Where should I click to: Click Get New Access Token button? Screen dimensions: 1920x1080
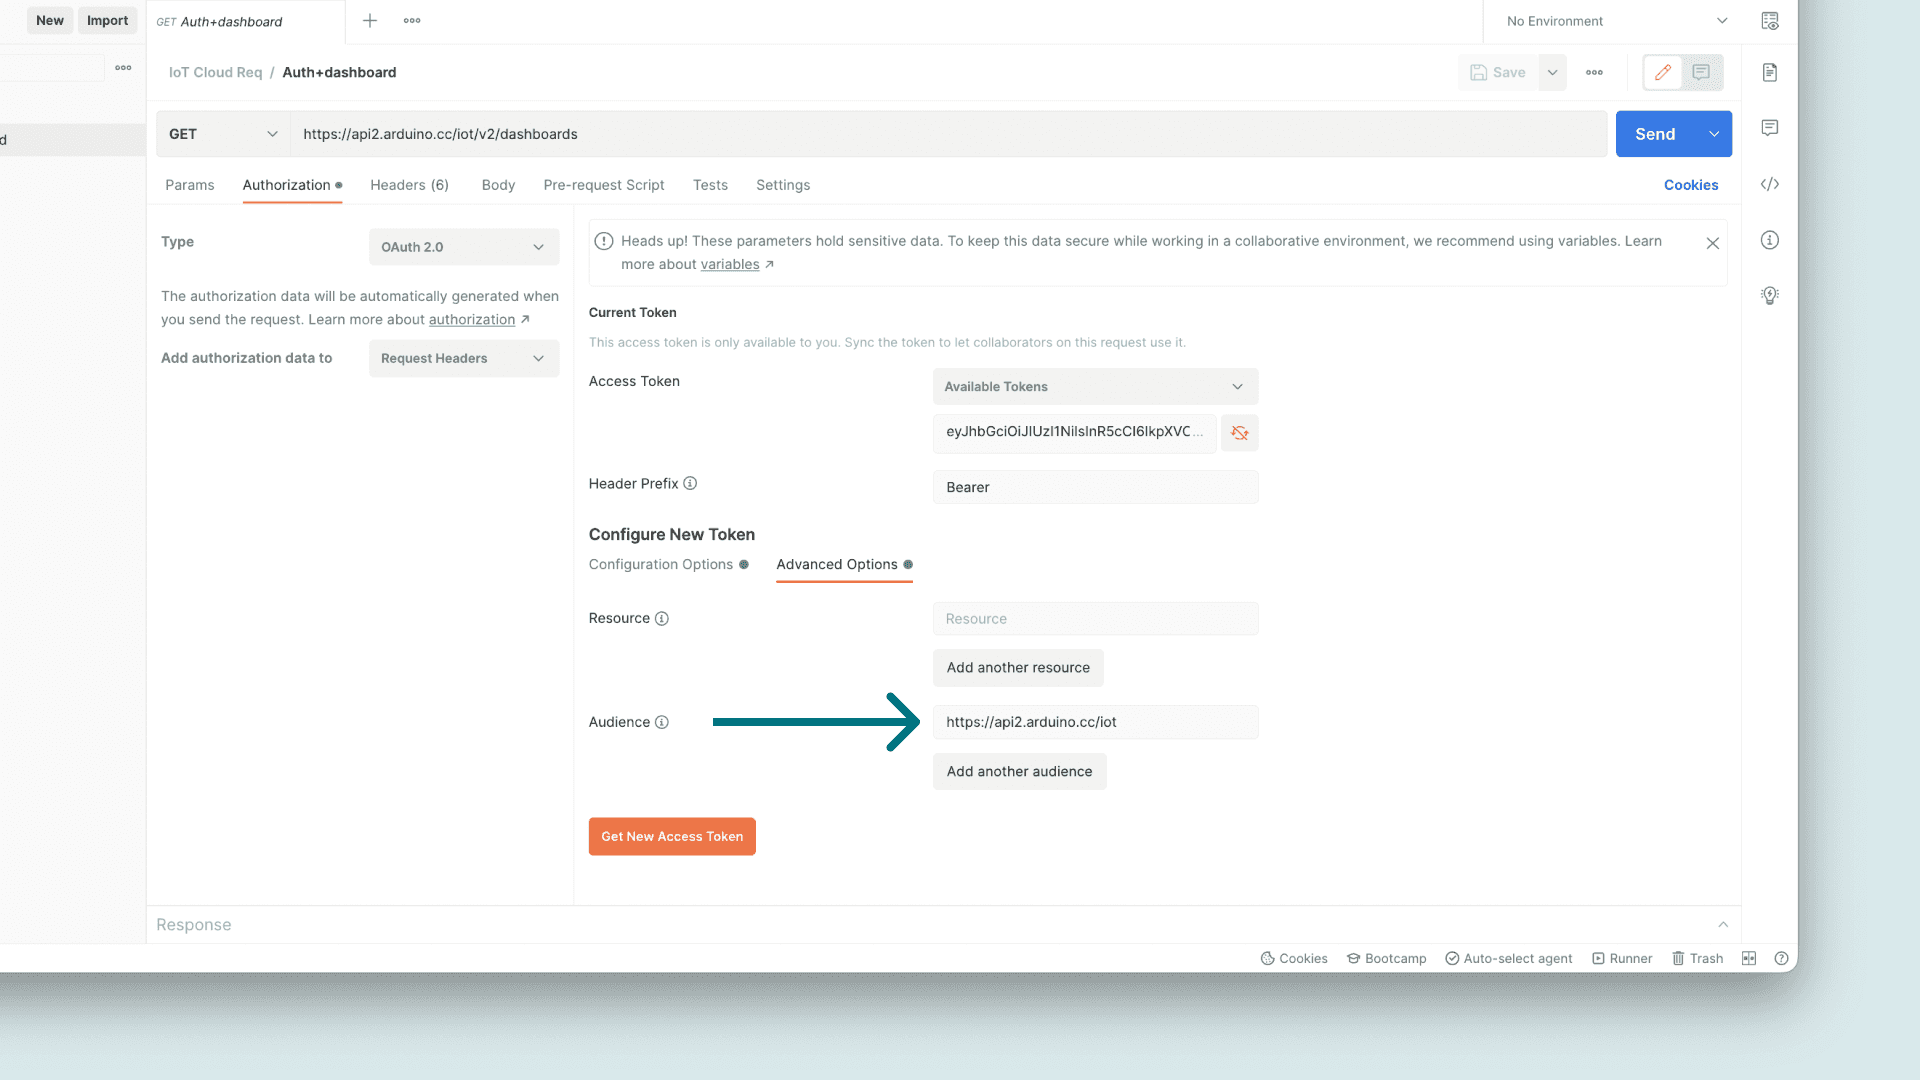tap(671, 836)
